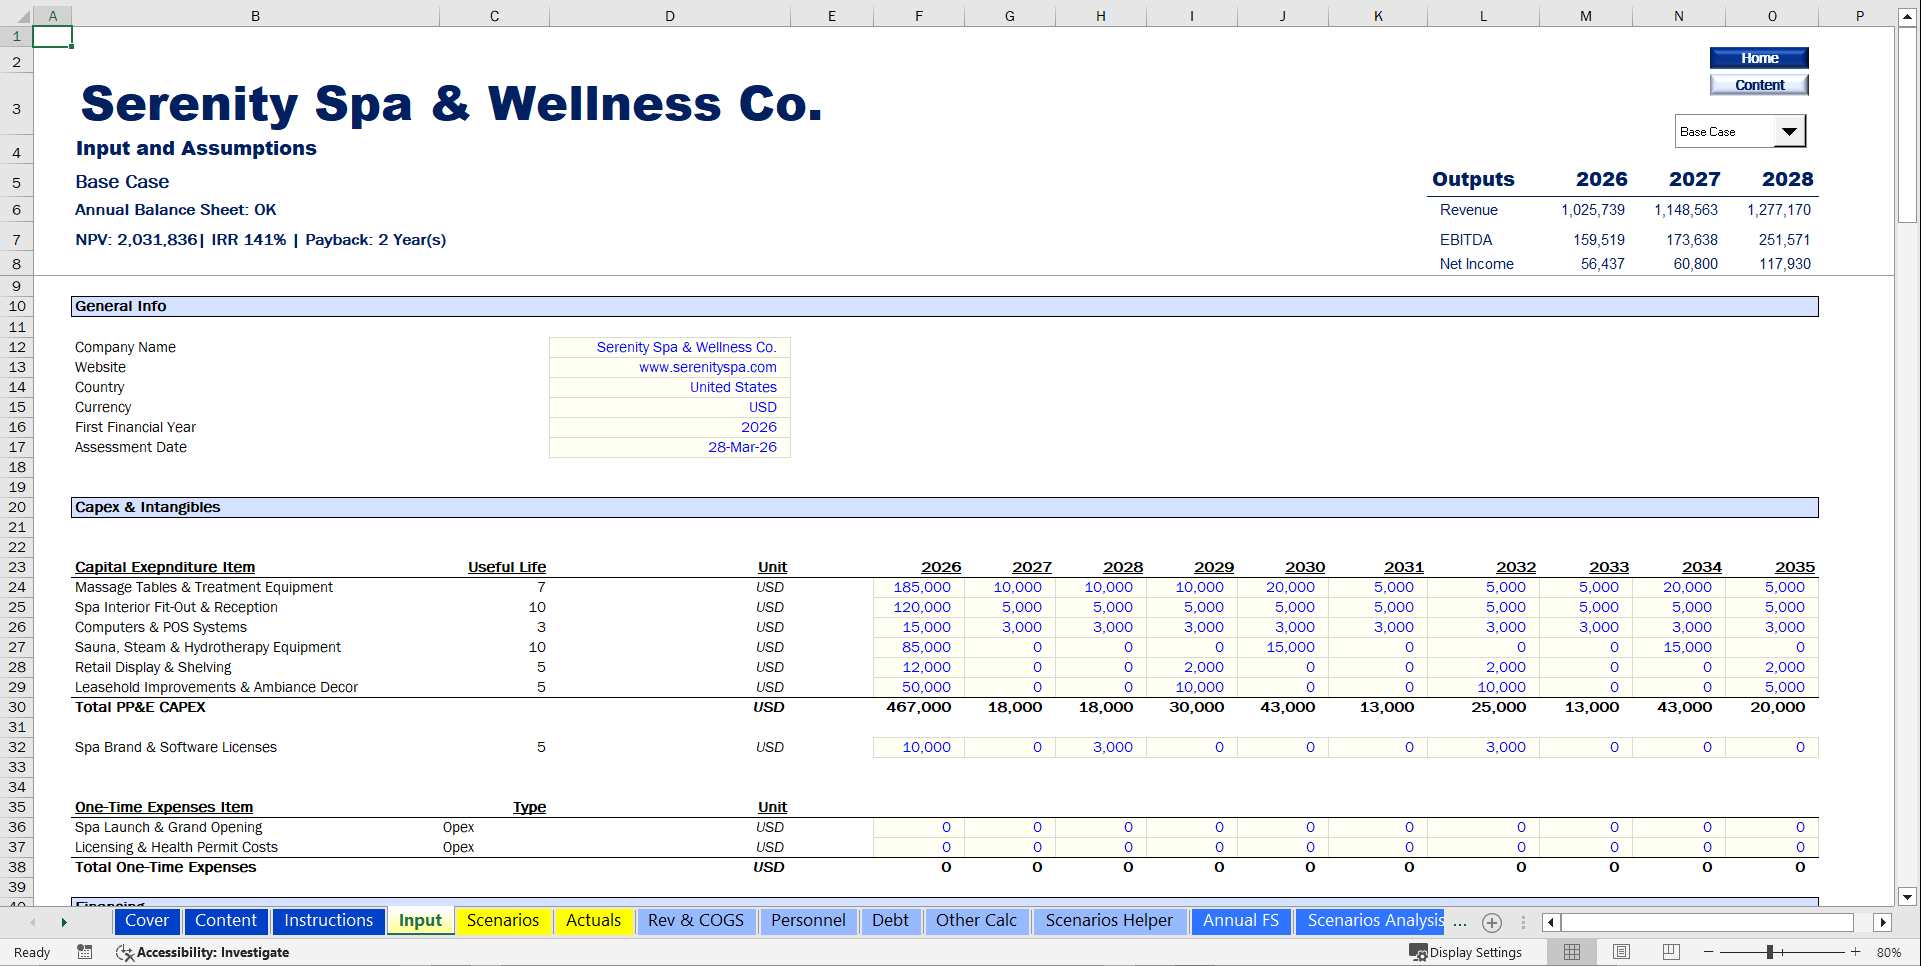Image resolution: width=1921 pixels, height=966 pixels.
Task: Click the sheet navigation right arrow
Action: (64, 922)
